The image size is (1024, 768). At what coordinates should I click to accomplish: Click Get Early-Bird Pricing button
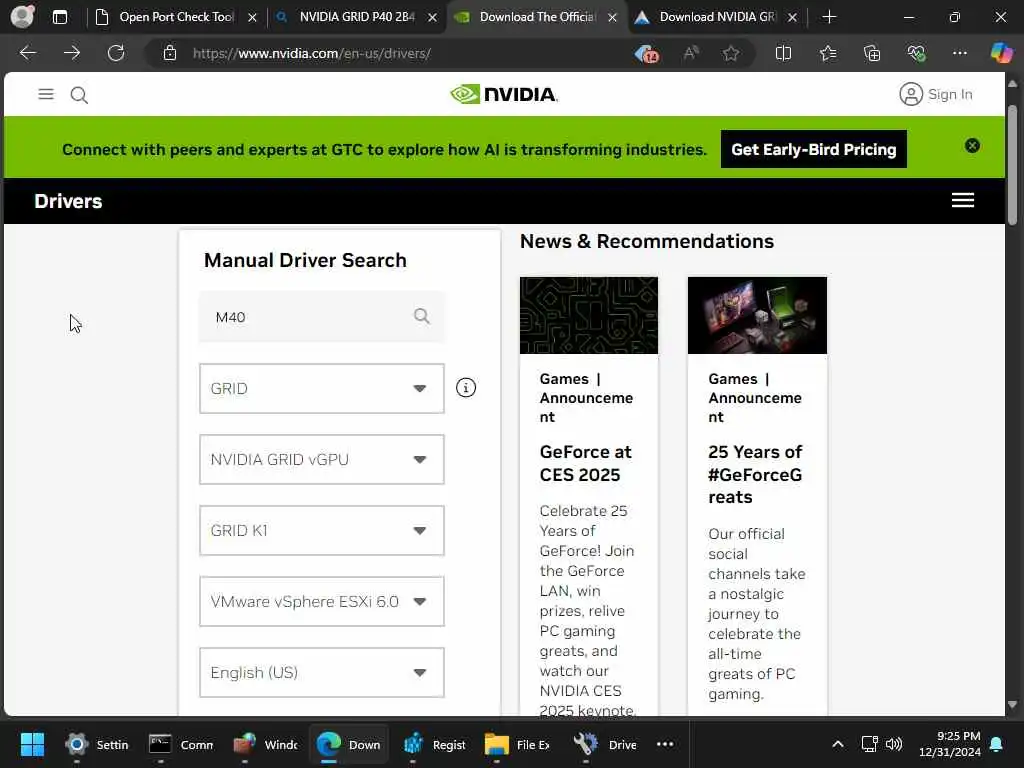pos(814,150)
